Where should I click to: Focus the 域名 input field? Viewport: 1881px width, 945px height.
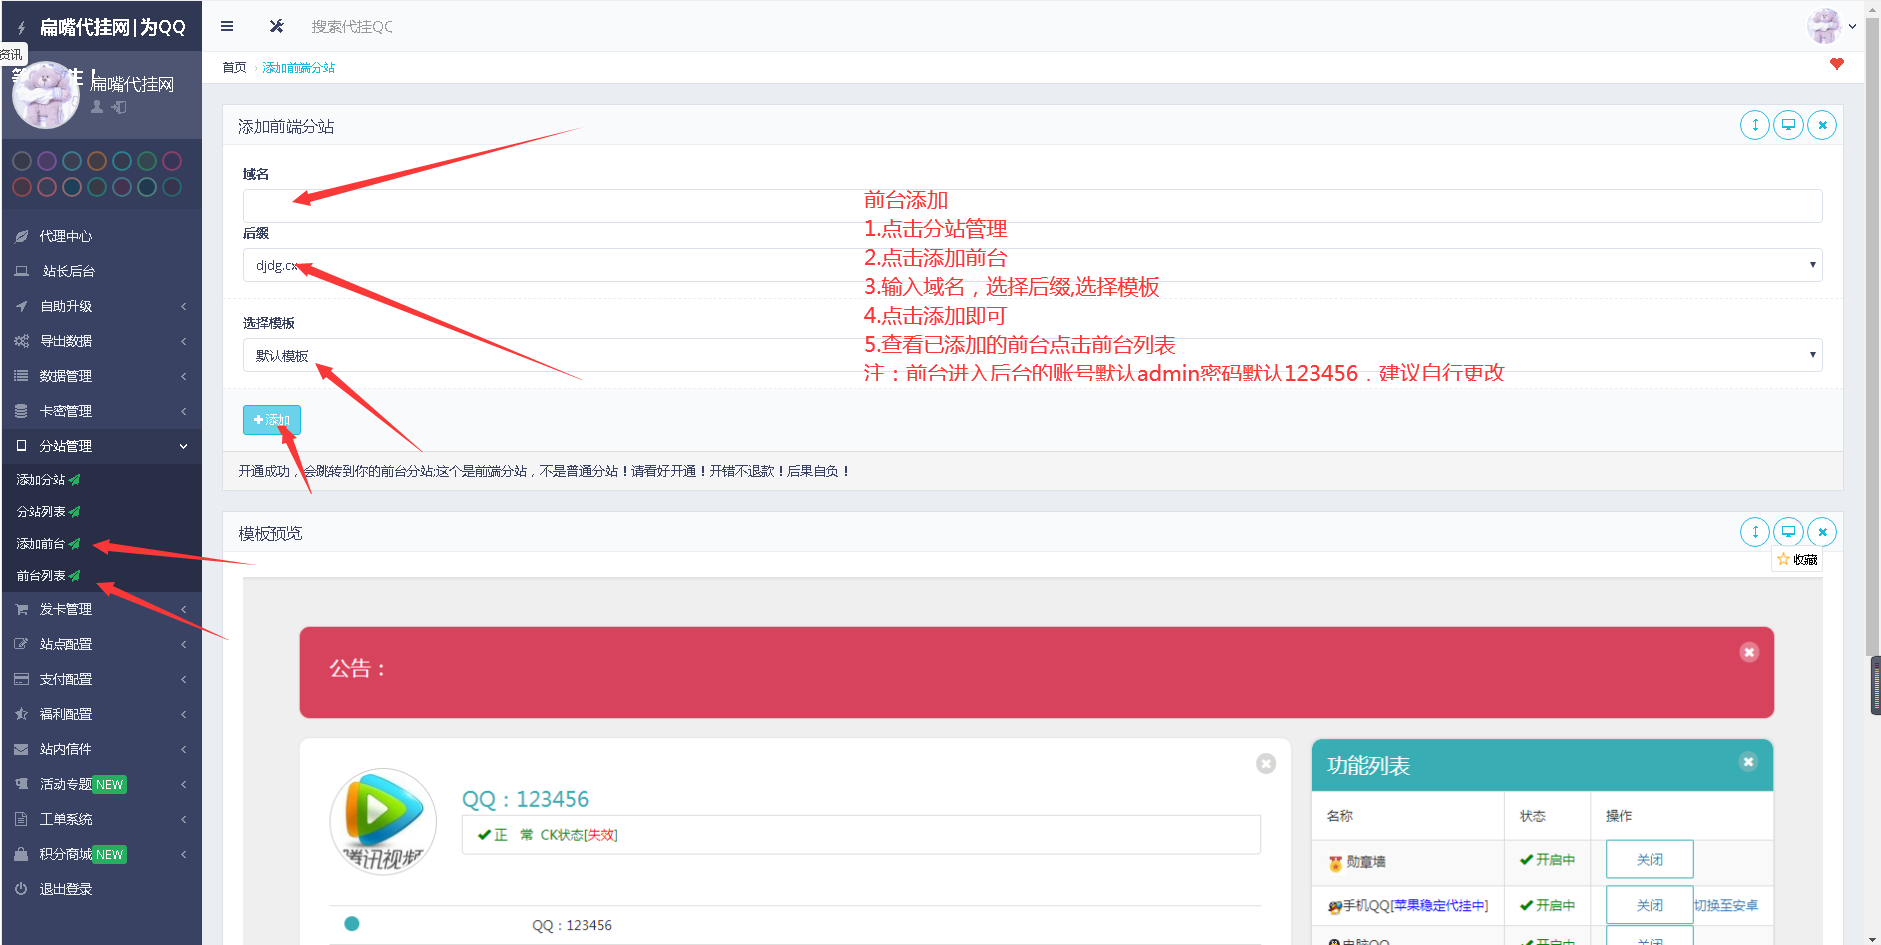[1032, 206]
